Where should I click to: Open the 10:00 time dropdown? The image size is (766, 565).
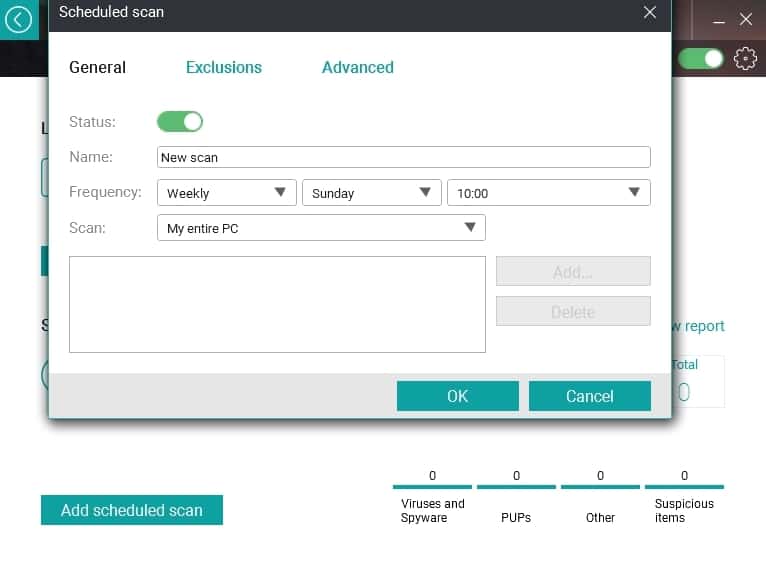[549, 193]
